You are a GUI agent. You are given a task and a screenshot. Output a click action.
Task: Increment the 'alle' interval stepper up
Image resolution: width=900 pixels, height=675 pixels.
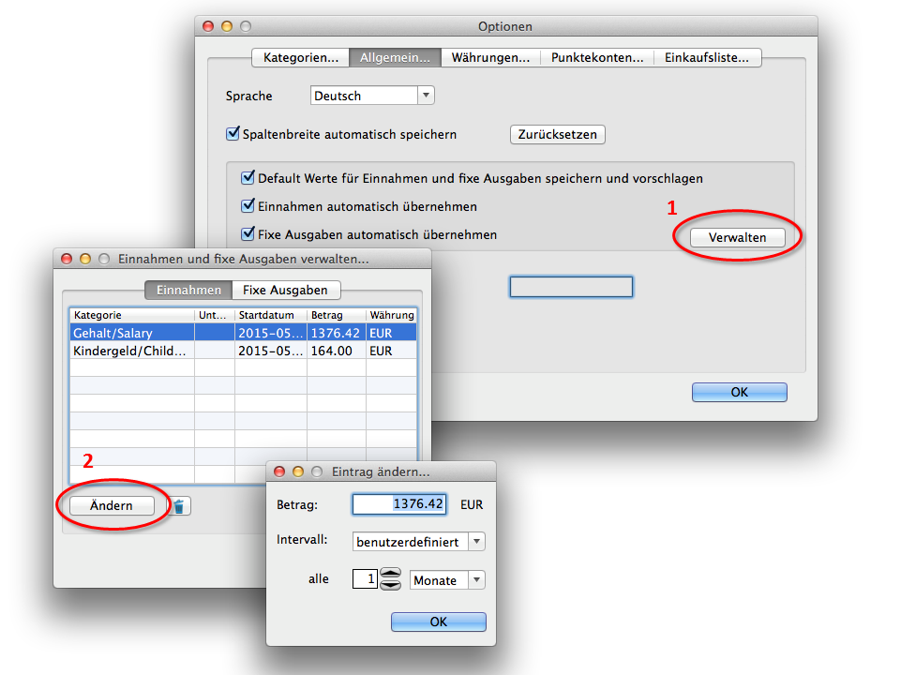pyautogui.click(x=390, y=574)
